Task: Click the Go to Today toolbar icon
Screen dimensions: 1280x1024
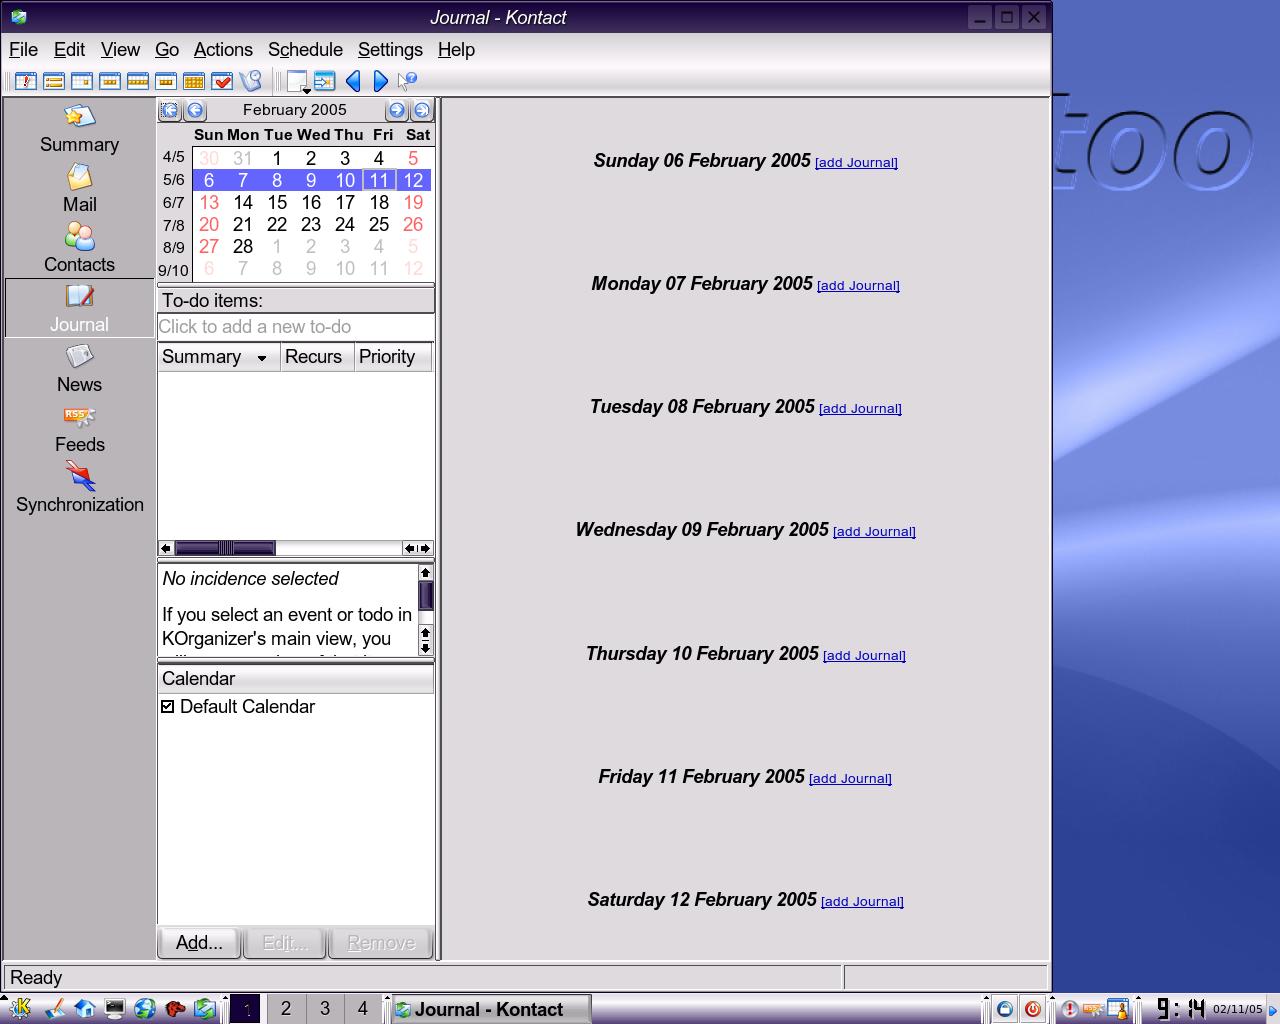Action: (324, 81)
